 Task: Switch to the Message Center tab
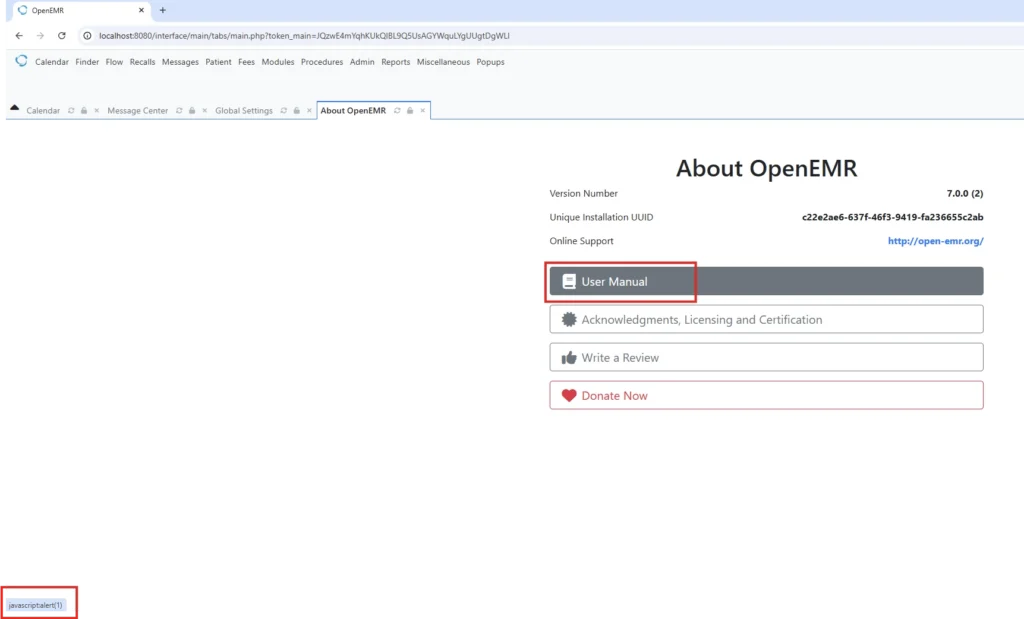tap(137, 111)
